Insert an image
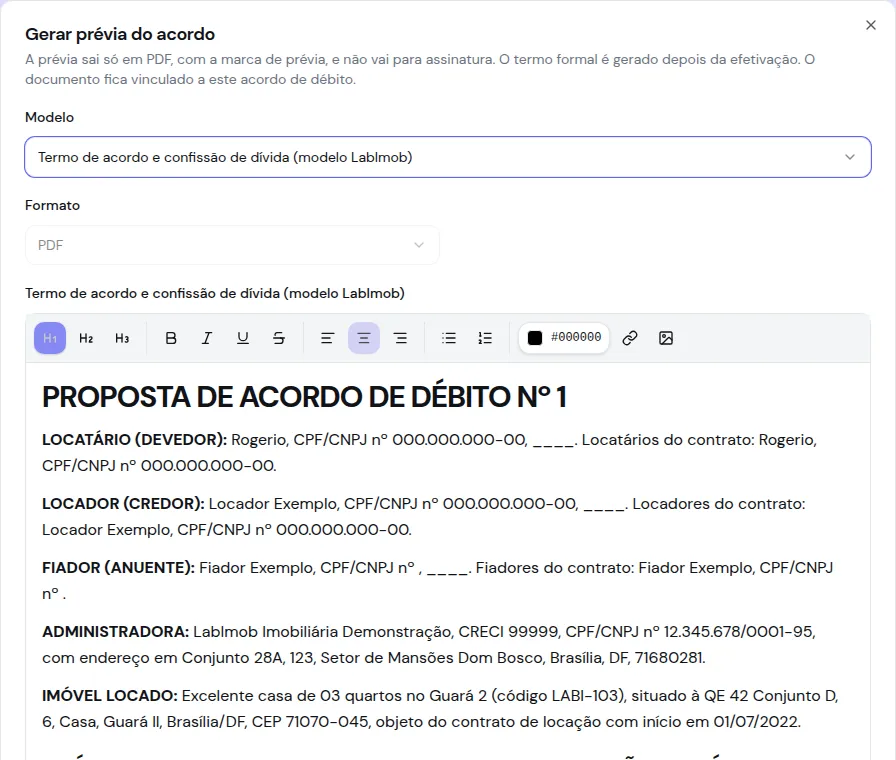896x760 pixels. click(666, 338)
